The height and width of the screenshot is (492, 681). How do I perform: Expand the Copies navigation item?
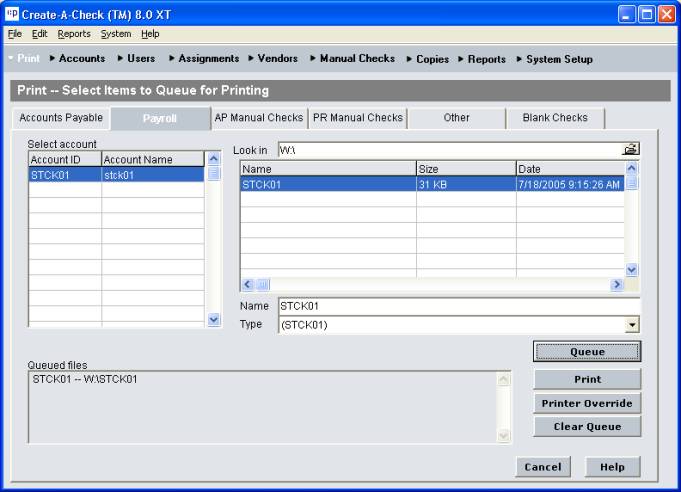[x=428, y=59]
